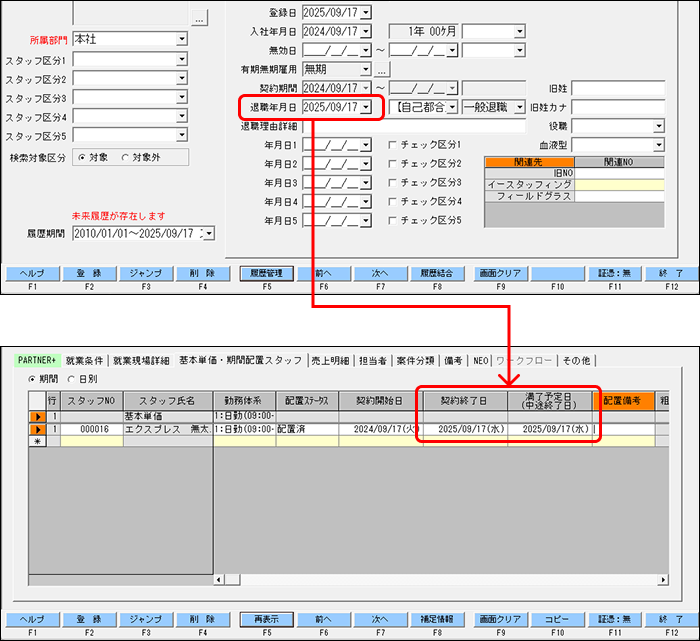Open the 登録日 date picker arrow

coord(366,12)
